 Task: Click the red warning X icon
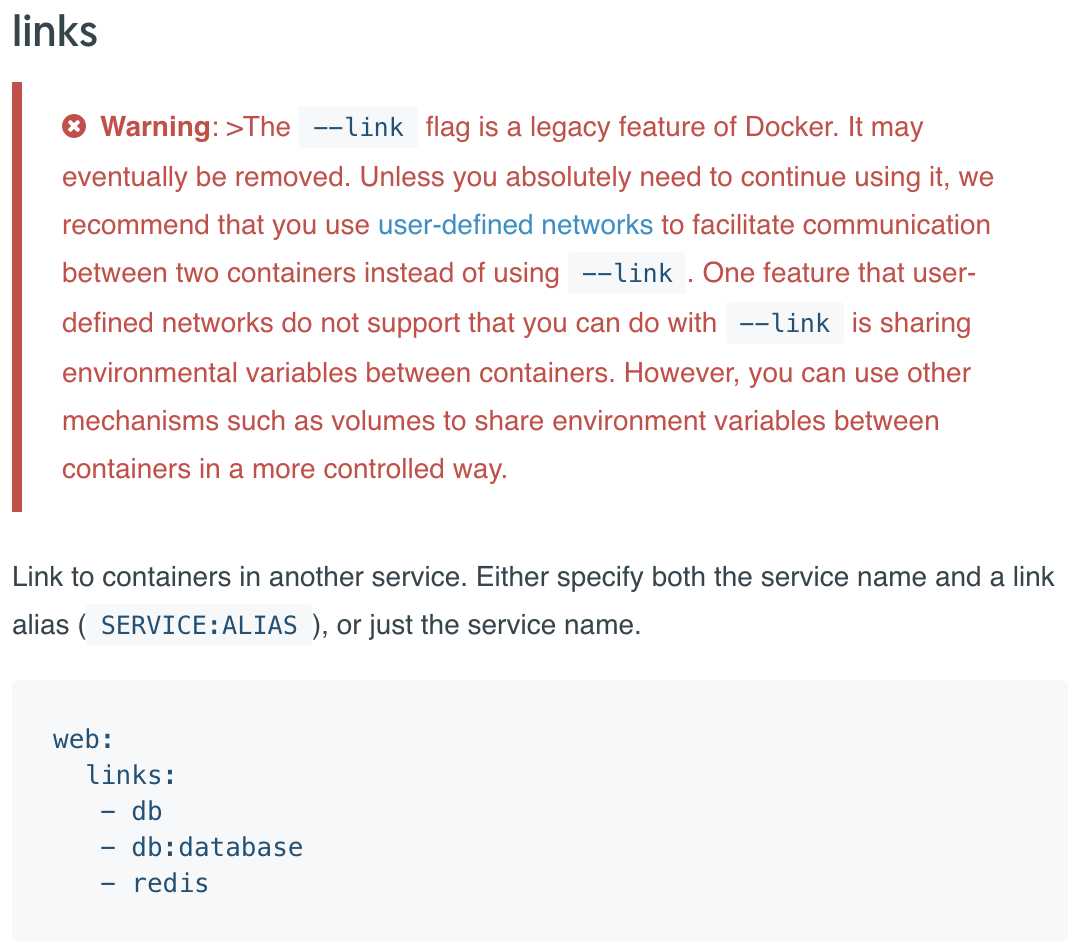[74, 127]
